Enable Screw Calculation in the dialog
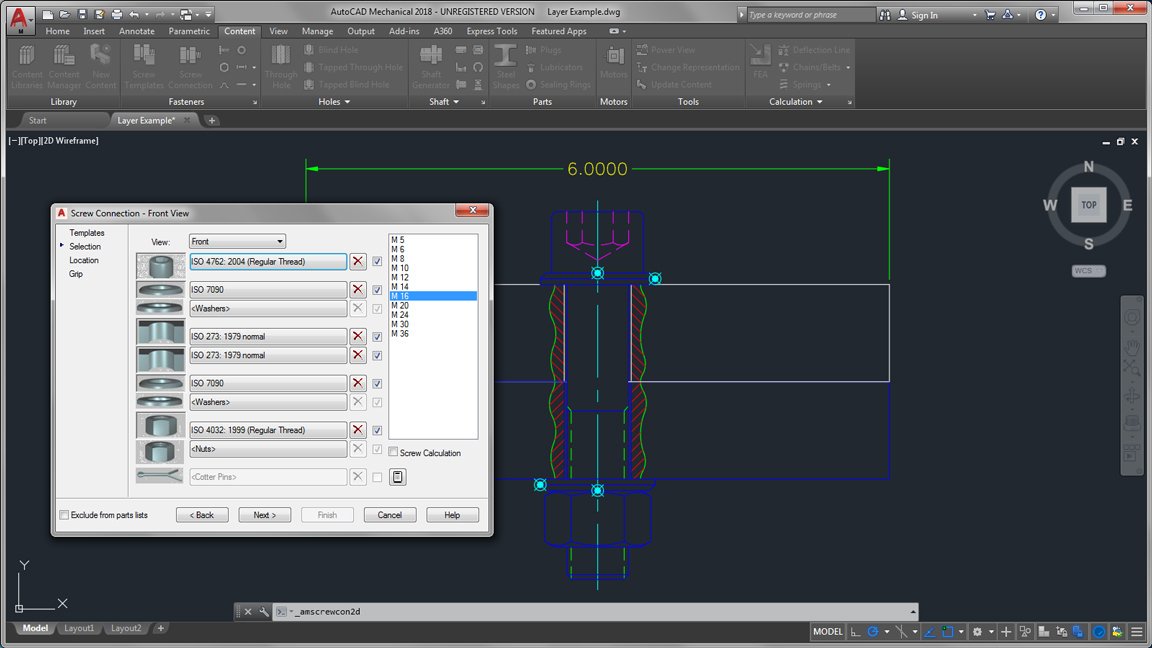The width and height of the screenshot is (1152, 648). 393,452
